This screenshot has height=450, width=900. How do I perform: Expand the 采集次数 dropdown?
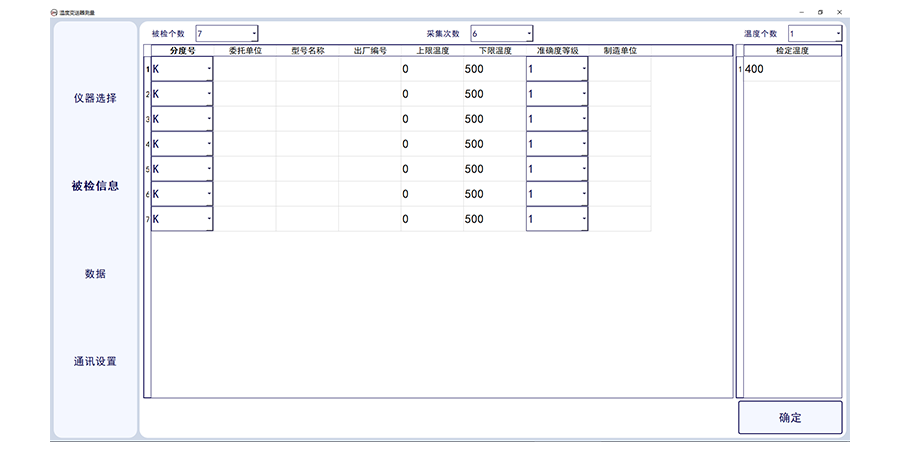[528, 34]
